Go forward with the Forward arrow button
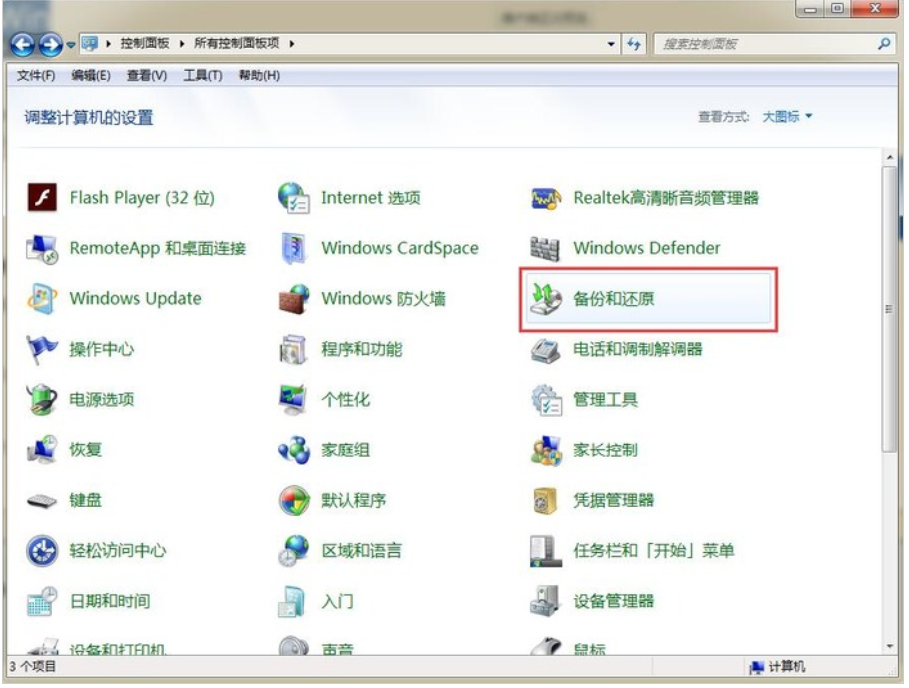This screenshot has height=688, width=909. tap(50, 44)
